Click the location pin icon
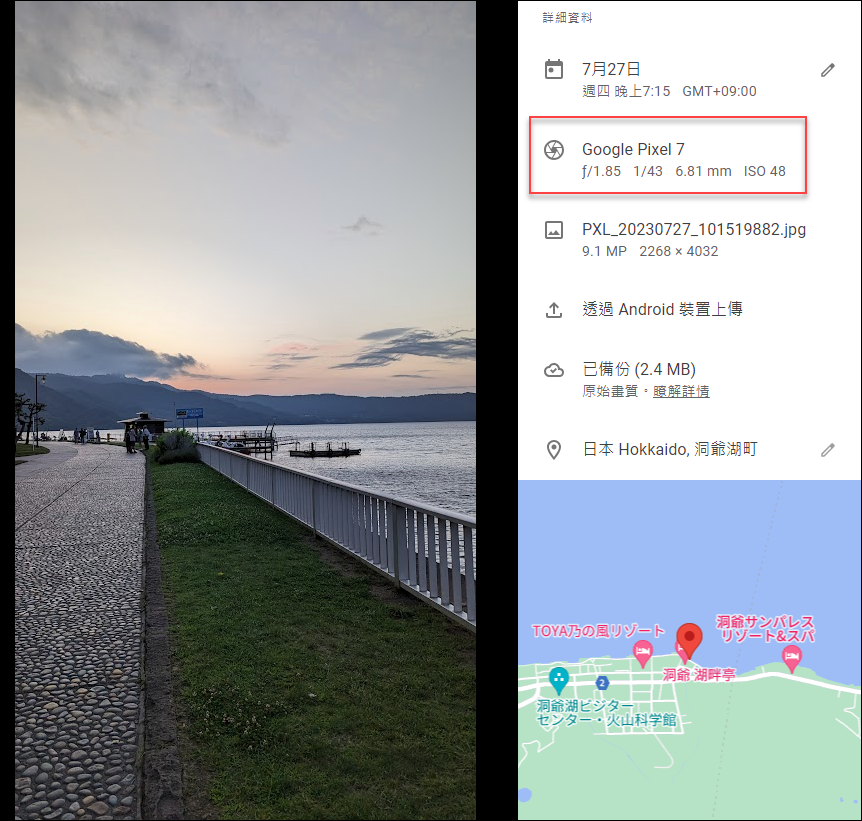The height and width of the screenshot is (821, 862). click(x=554, y=450)
